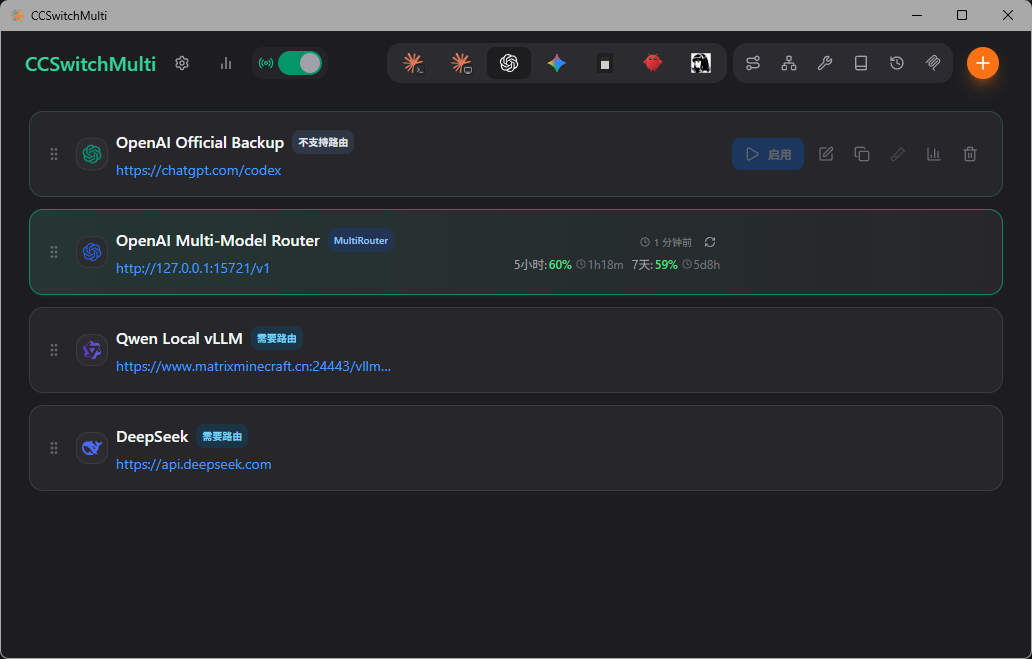Click the 5d8h reset timer
1032x659 pixels.
tap(701, 265)
